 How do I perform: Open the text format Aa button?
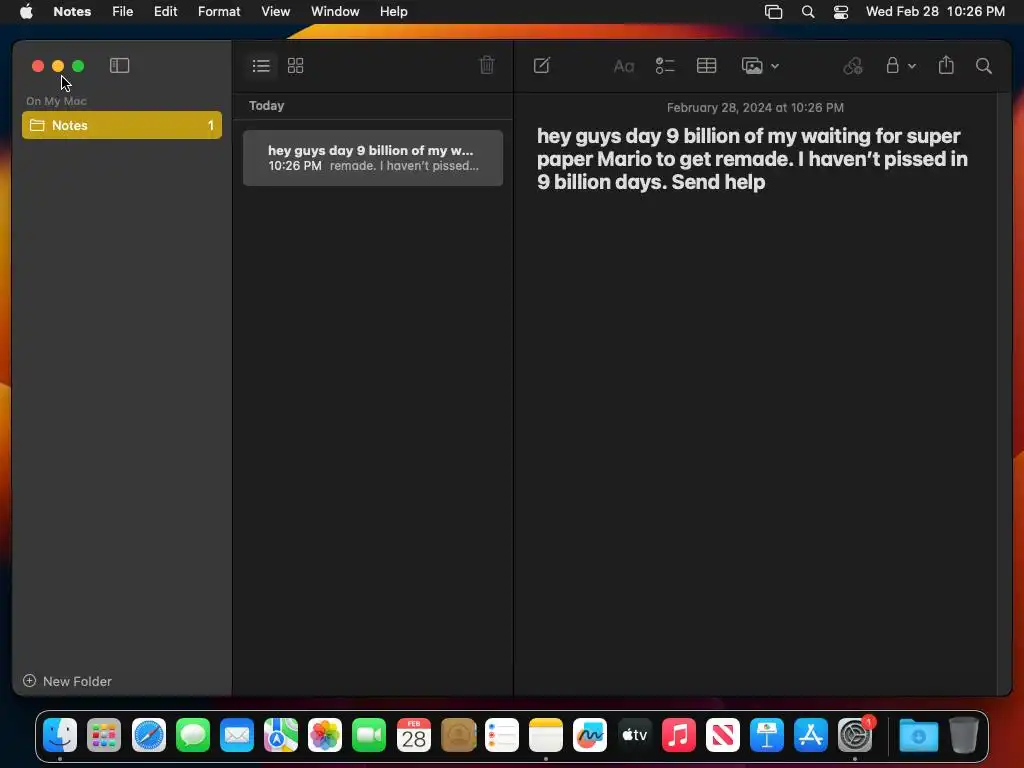(x=624, y=66)
